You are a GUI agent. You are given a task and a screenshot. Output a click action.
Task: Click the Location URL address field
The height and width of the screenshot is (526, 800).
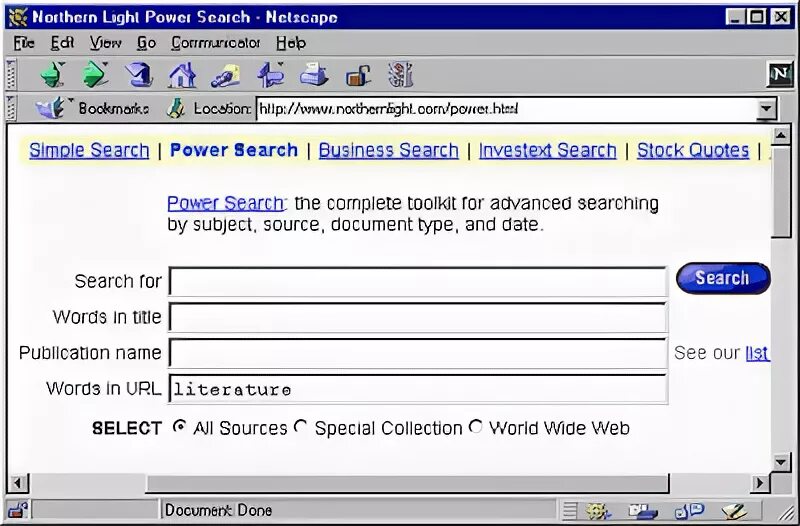[x=507, y=109]
